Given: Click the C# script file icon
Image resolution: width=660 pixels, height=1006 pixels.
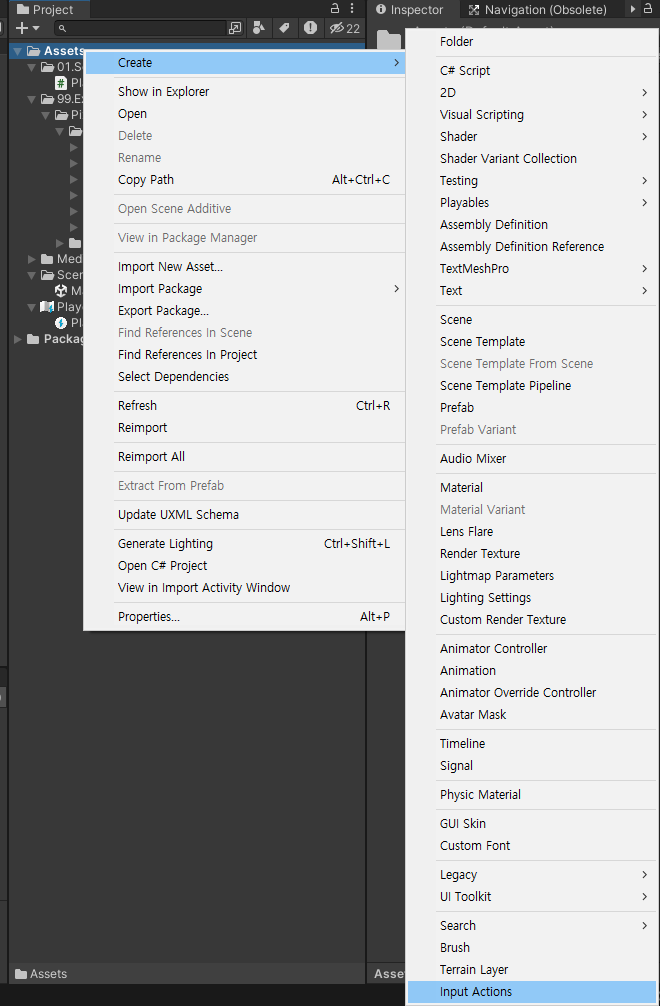Looking at the screenshot, I should 61,83.
